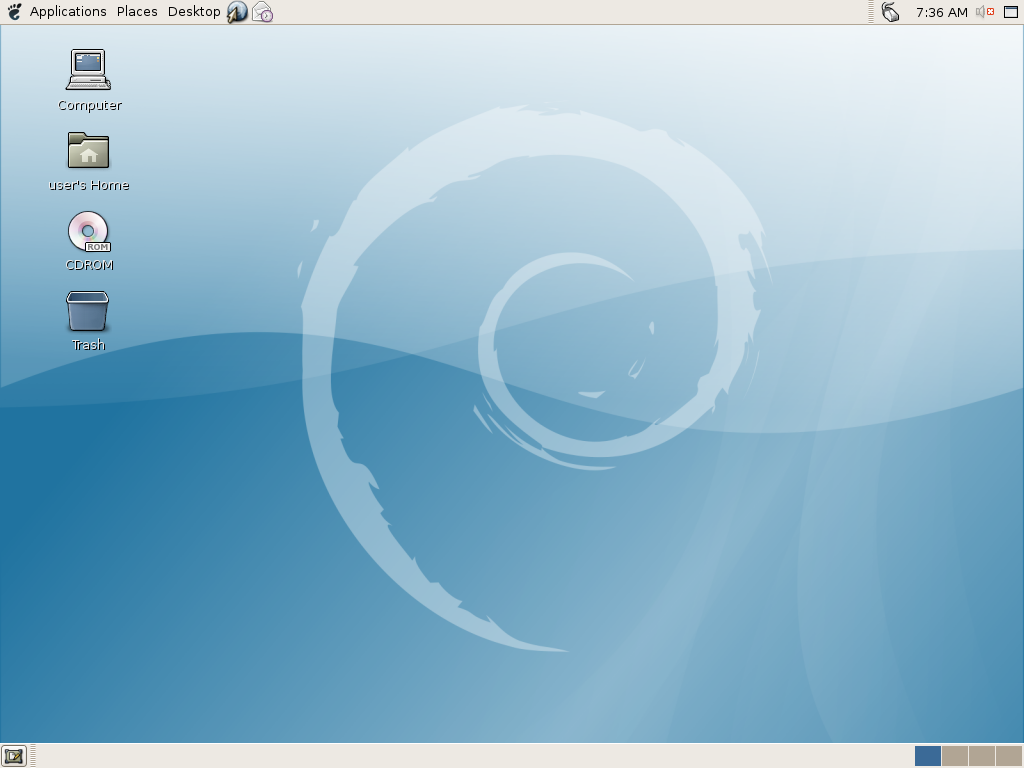Toggle the Show Desktop button
The height and width of the screenshot is (768, 1024).
click(13, 756)
